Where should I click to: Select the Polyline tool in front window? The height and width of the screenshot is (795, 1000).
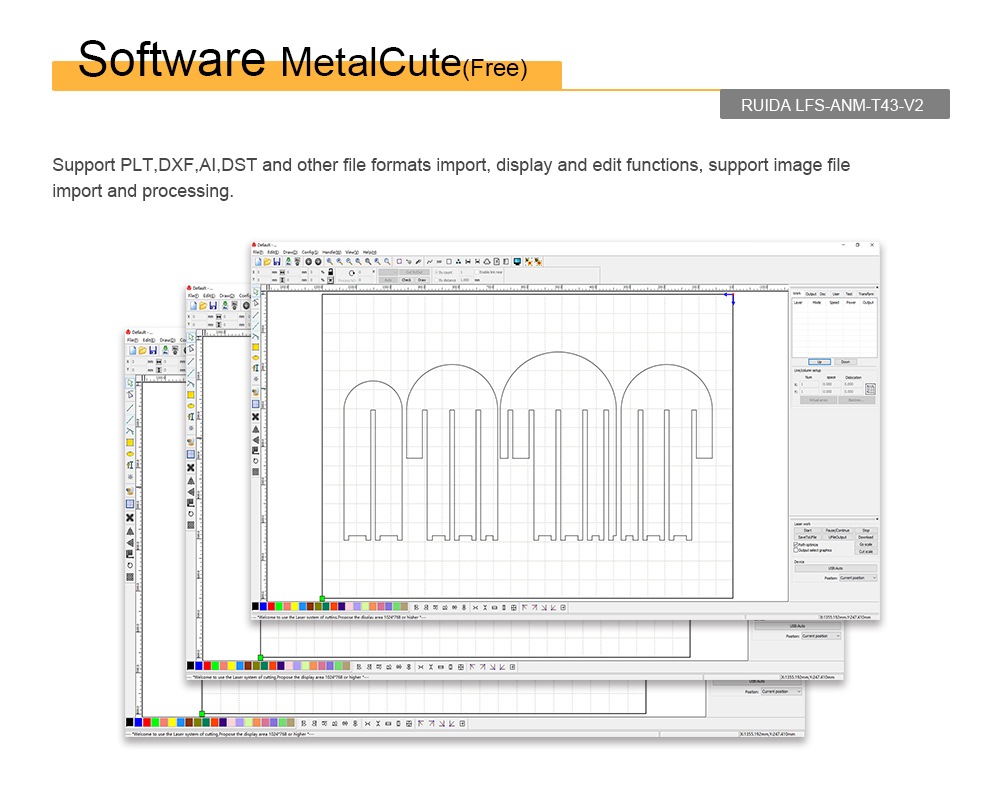coord(256,326)
